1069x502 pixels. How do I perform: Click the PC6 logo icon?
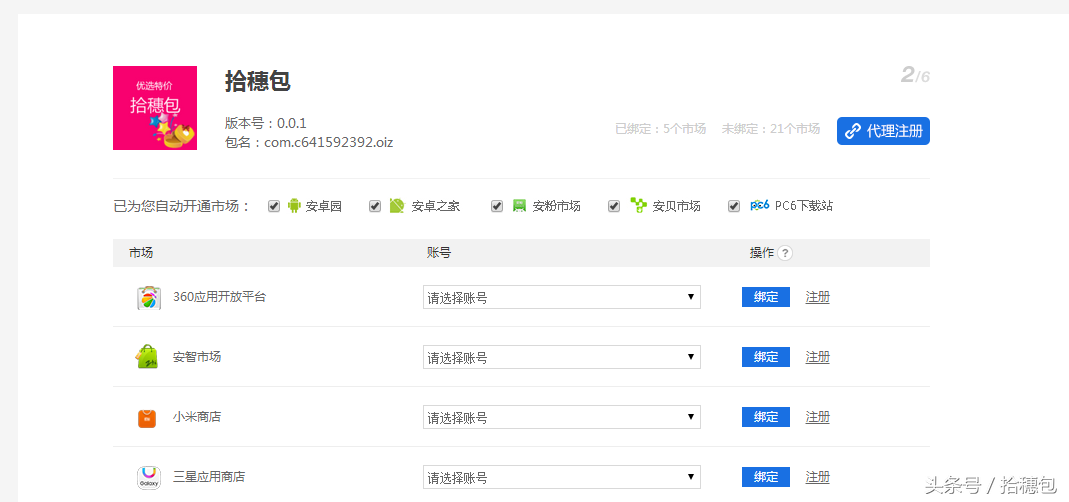coord(759,205)
